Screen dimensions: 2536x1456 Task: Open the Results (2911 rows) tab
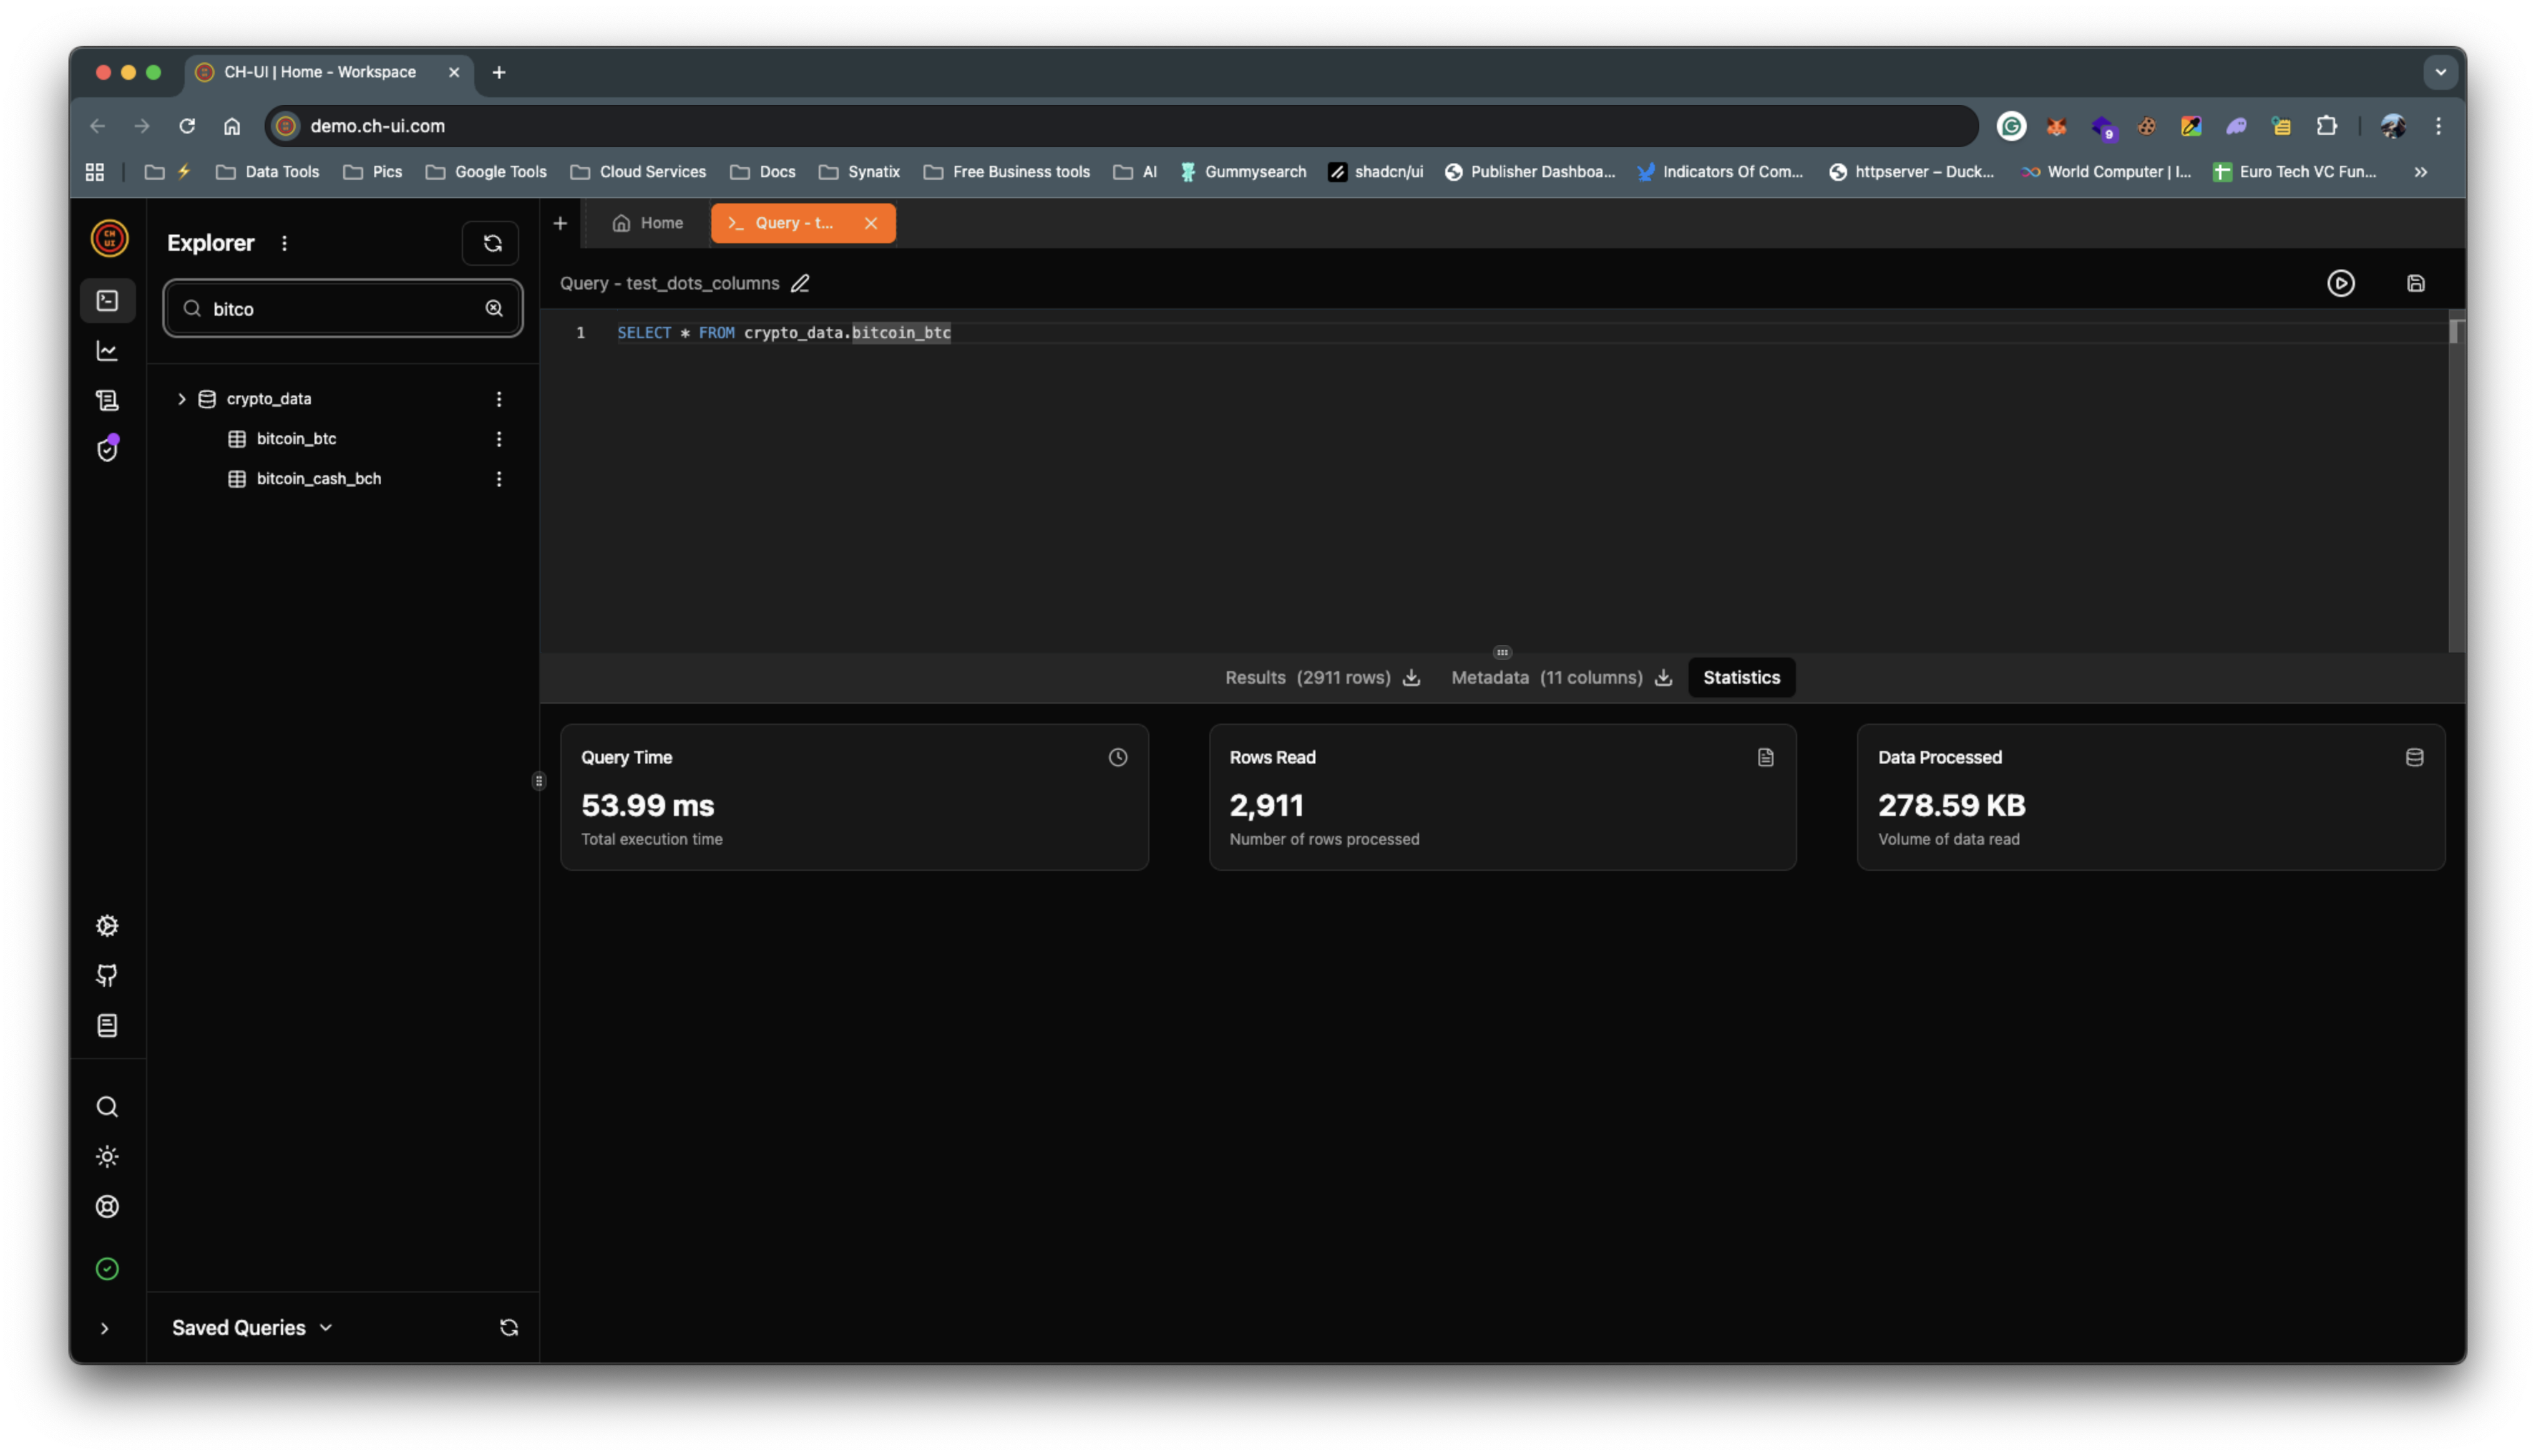[x=1307, y=677]
